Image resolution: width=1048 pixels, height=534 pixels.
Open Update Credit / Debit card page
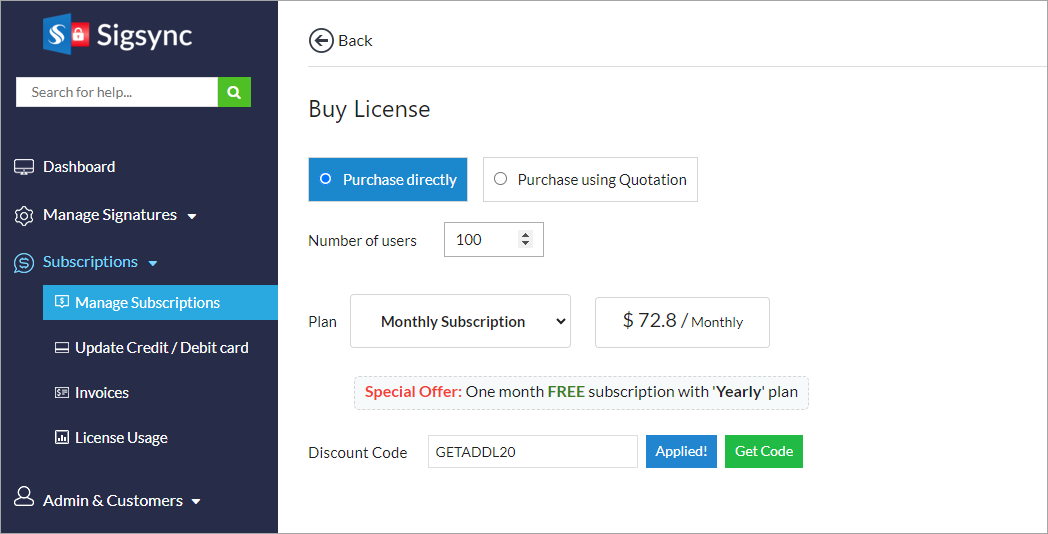pyautogui.click(x=161, y=348)
